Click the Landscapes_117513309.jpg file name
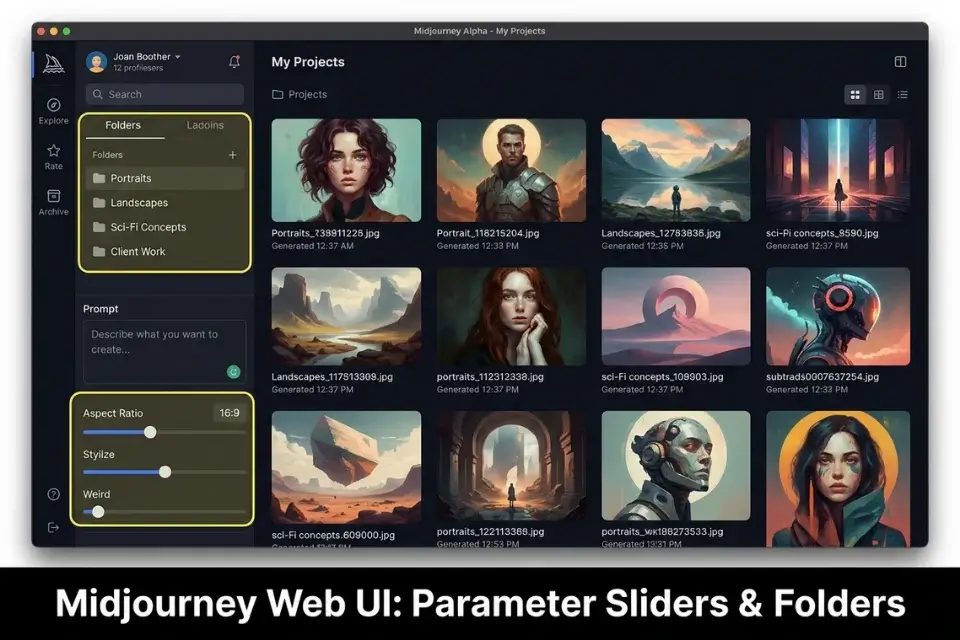Viewport: 960px width, 640px height. click(x=332, y=377)
